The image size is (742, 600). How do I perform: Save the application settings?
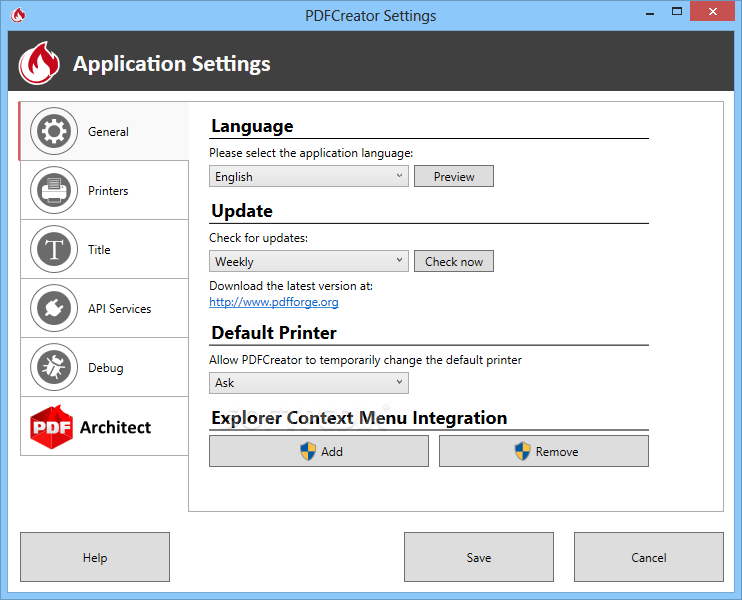(479, 557)
